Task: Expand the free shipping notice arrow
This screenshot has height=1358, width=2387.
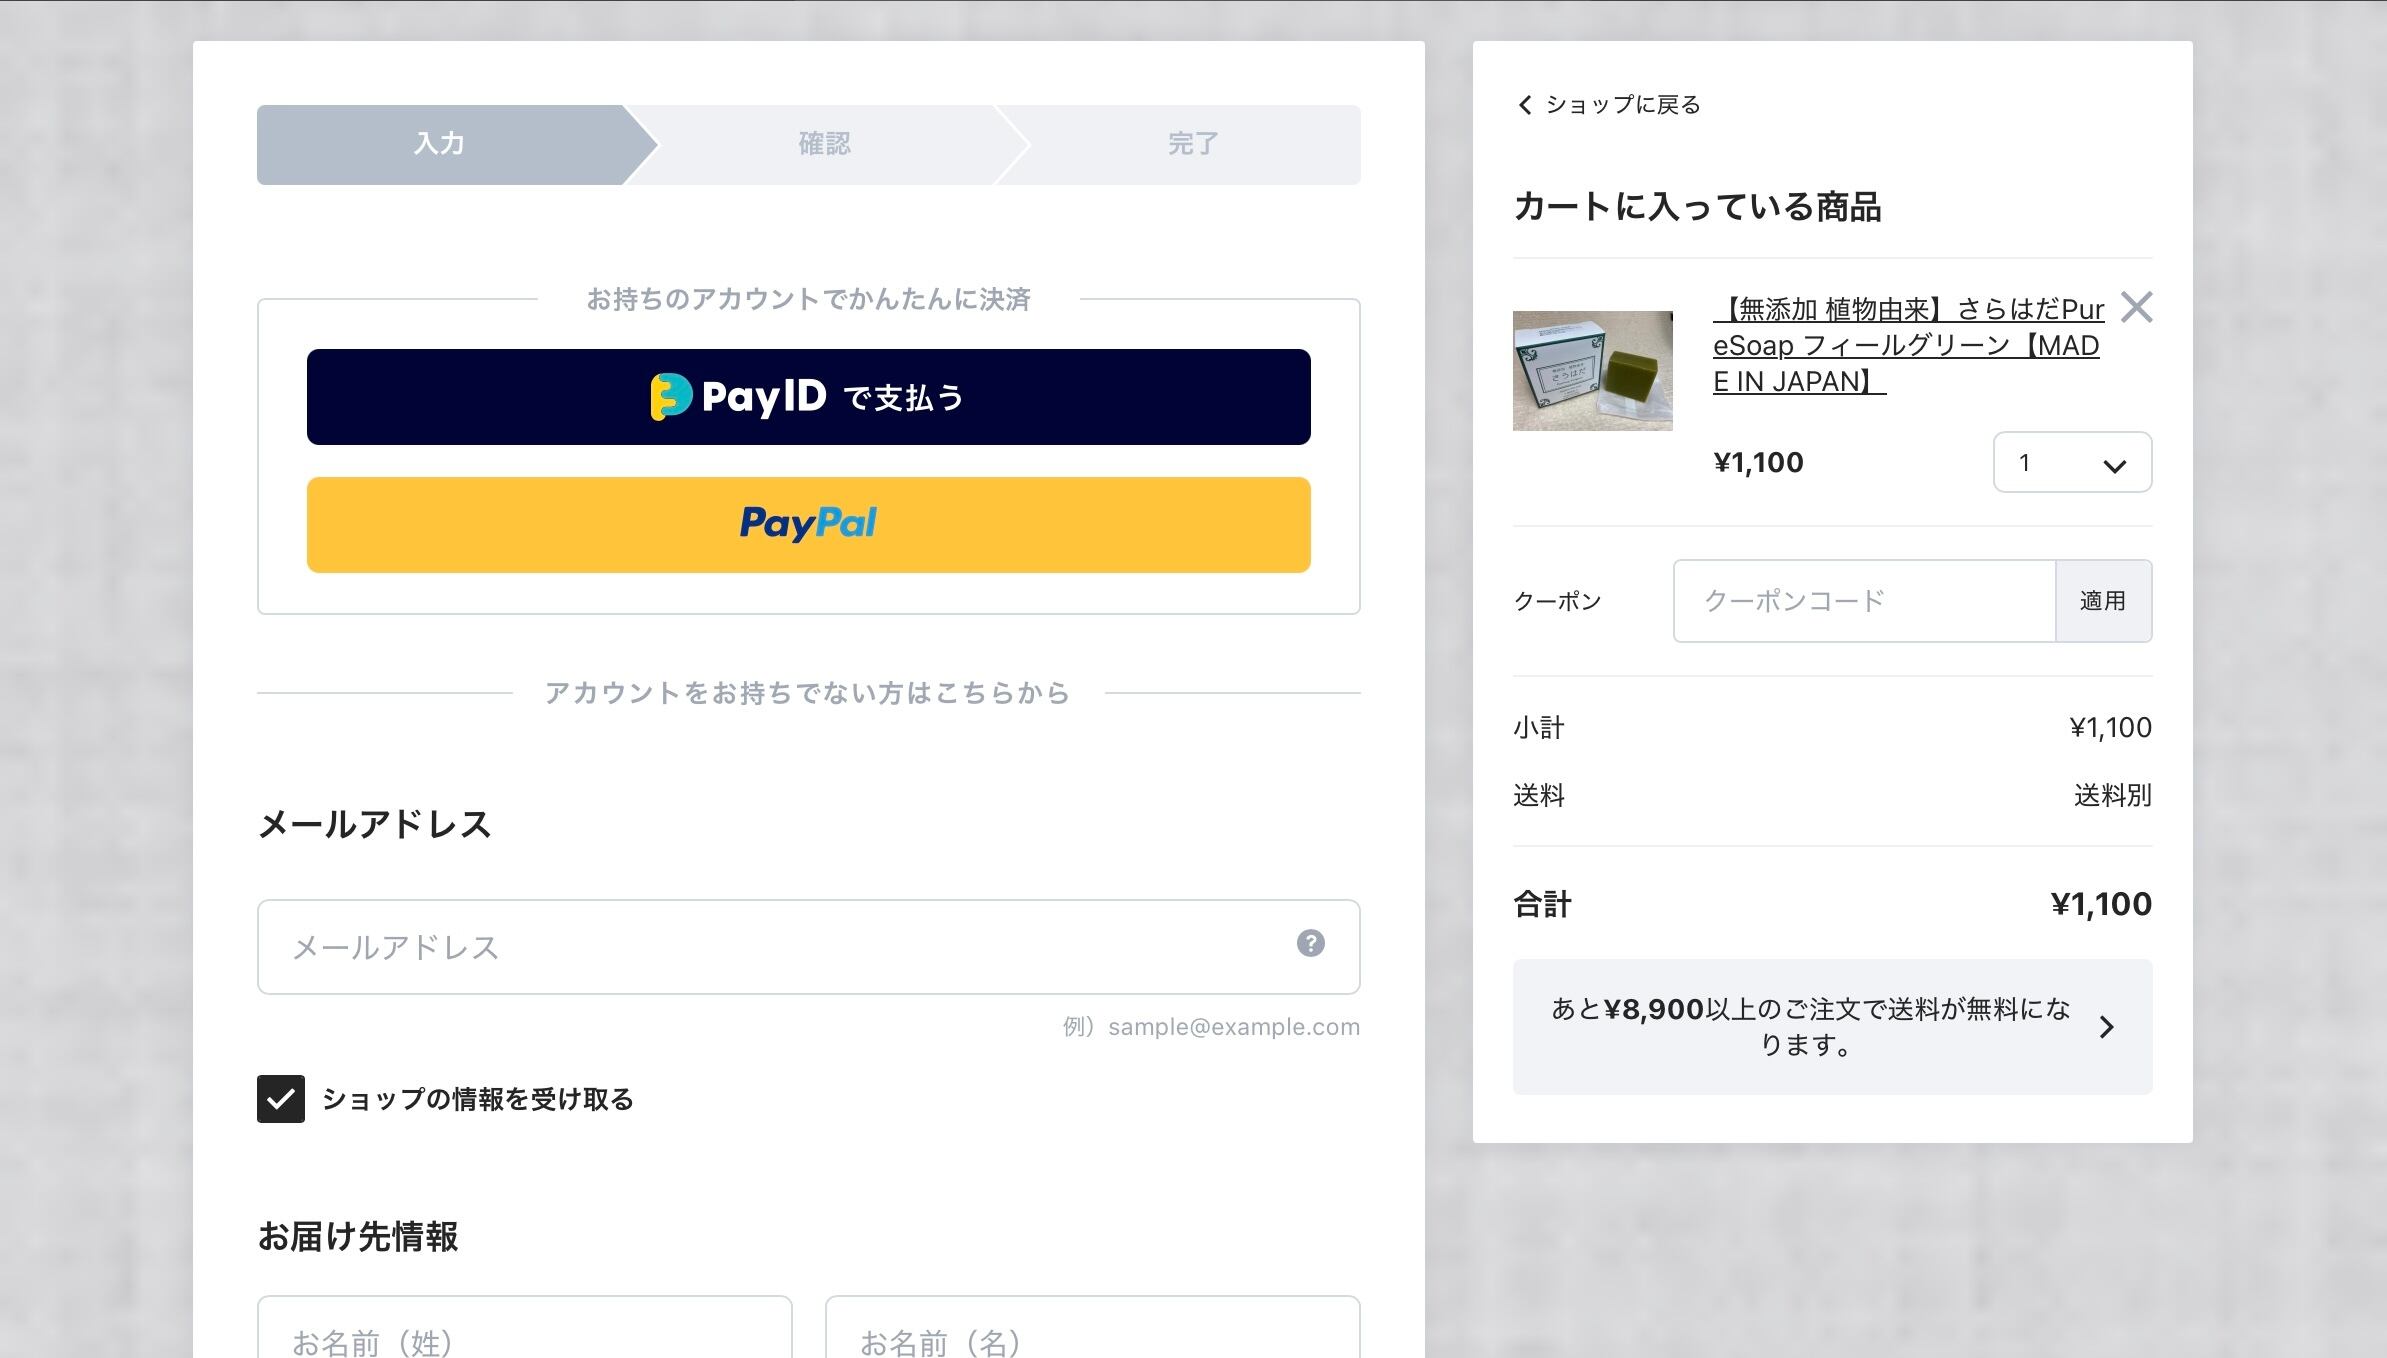Action: coord(2107,1027)
